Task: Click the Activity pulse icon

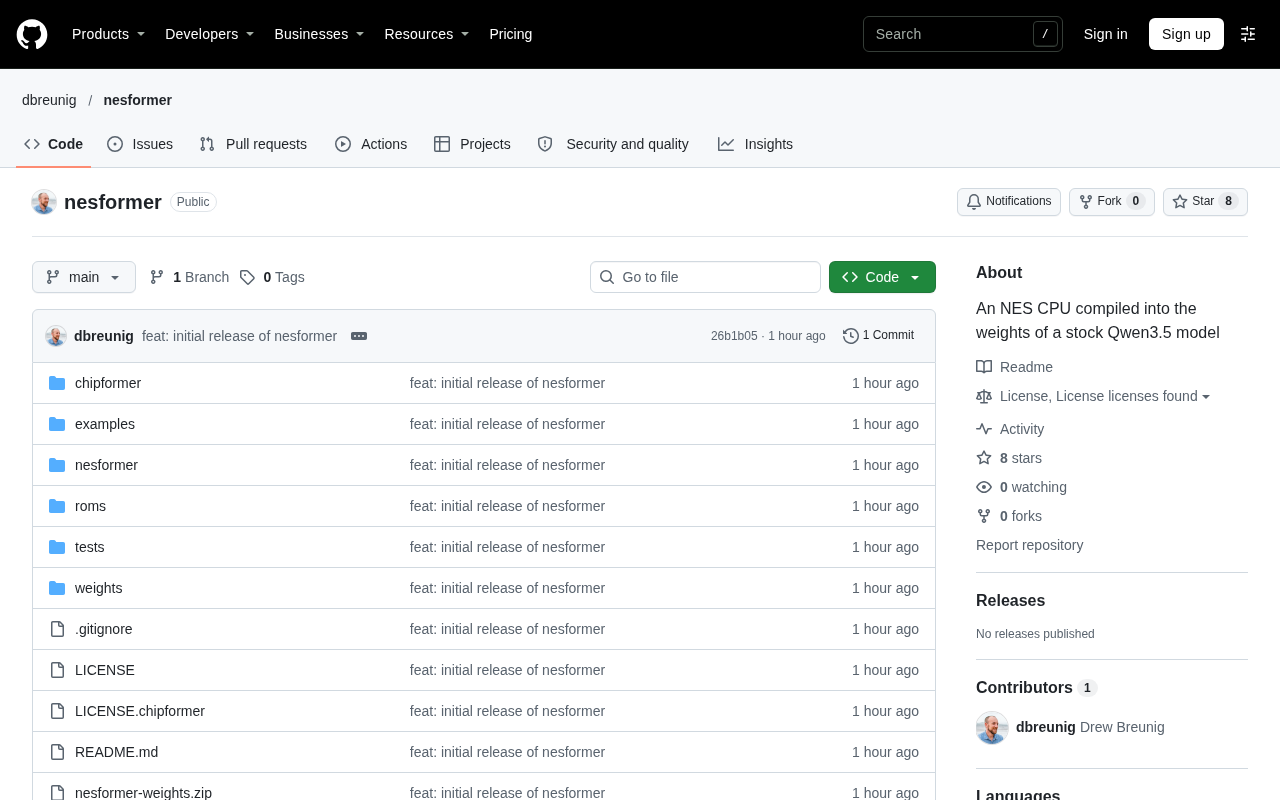Action: pyautogui.click(x=984, y=429)
